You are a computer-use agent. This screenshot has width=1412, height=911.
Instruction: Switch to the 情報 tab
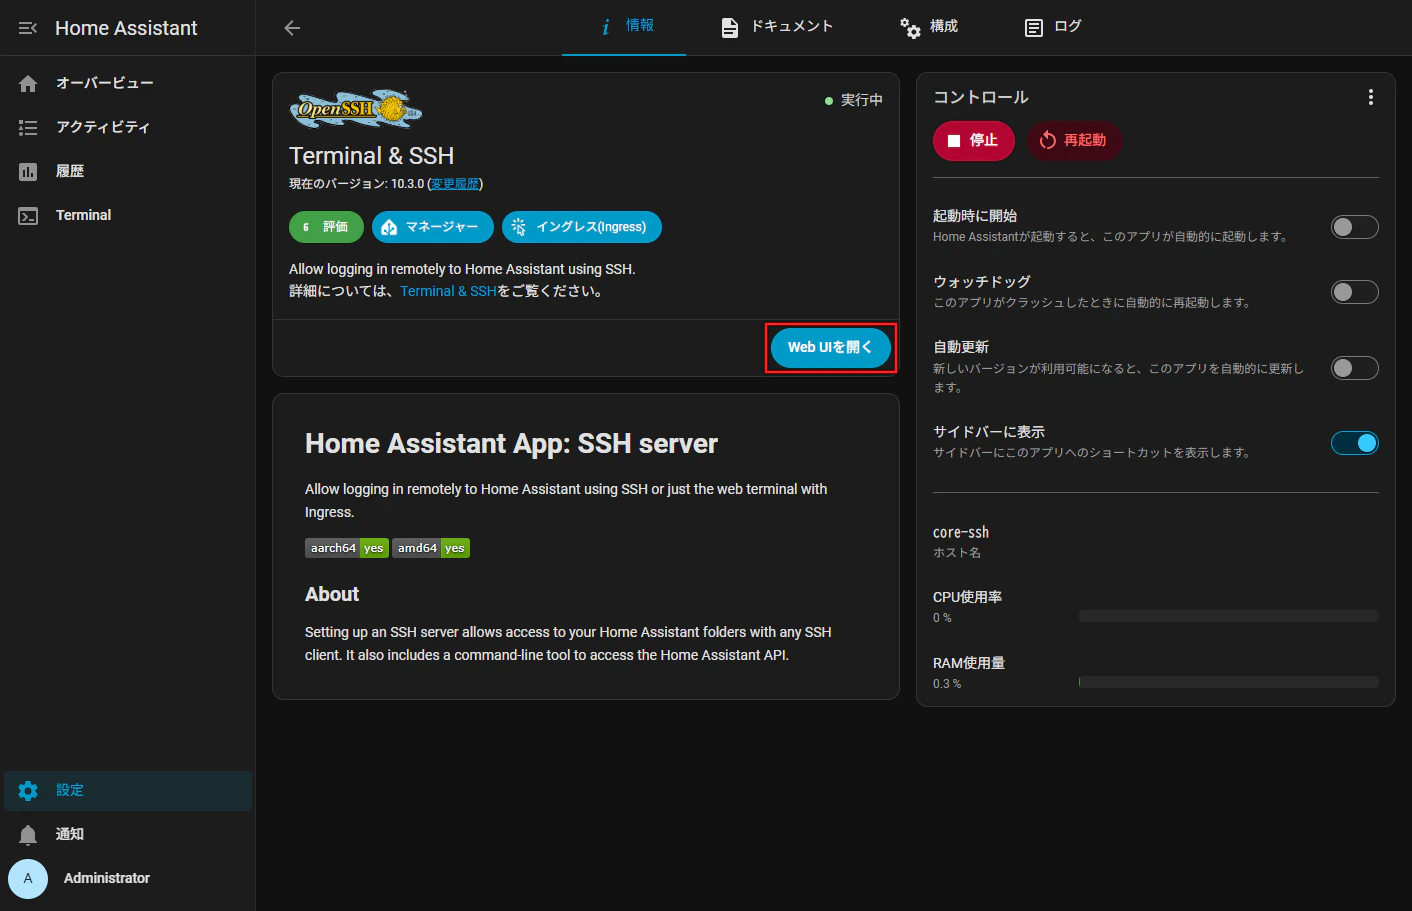pyautogui.click(x=624, y=27)
